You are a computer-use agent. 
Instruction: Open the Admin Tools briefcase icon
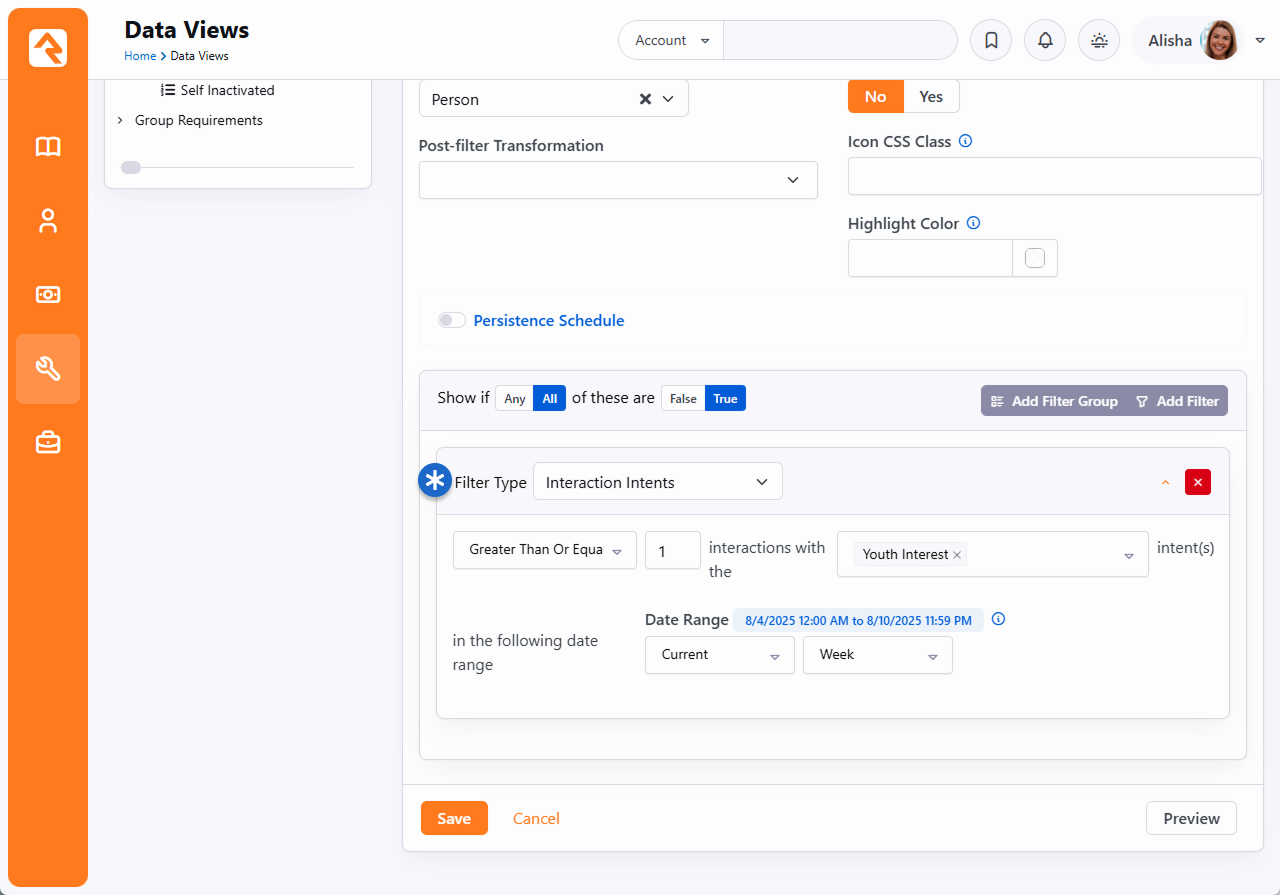[48, 443]
